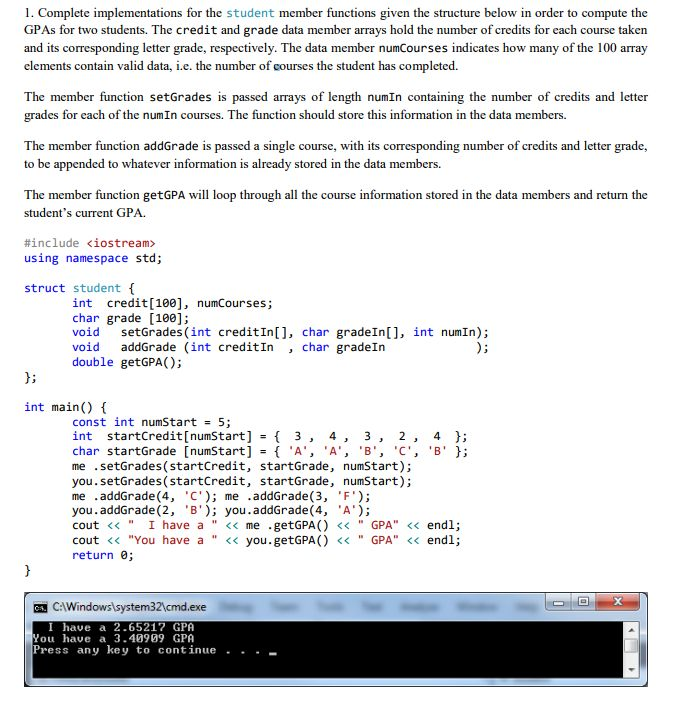Click the console scrollbar down arrow
Screen dimensions: 682x703
(x=631, y=670)
